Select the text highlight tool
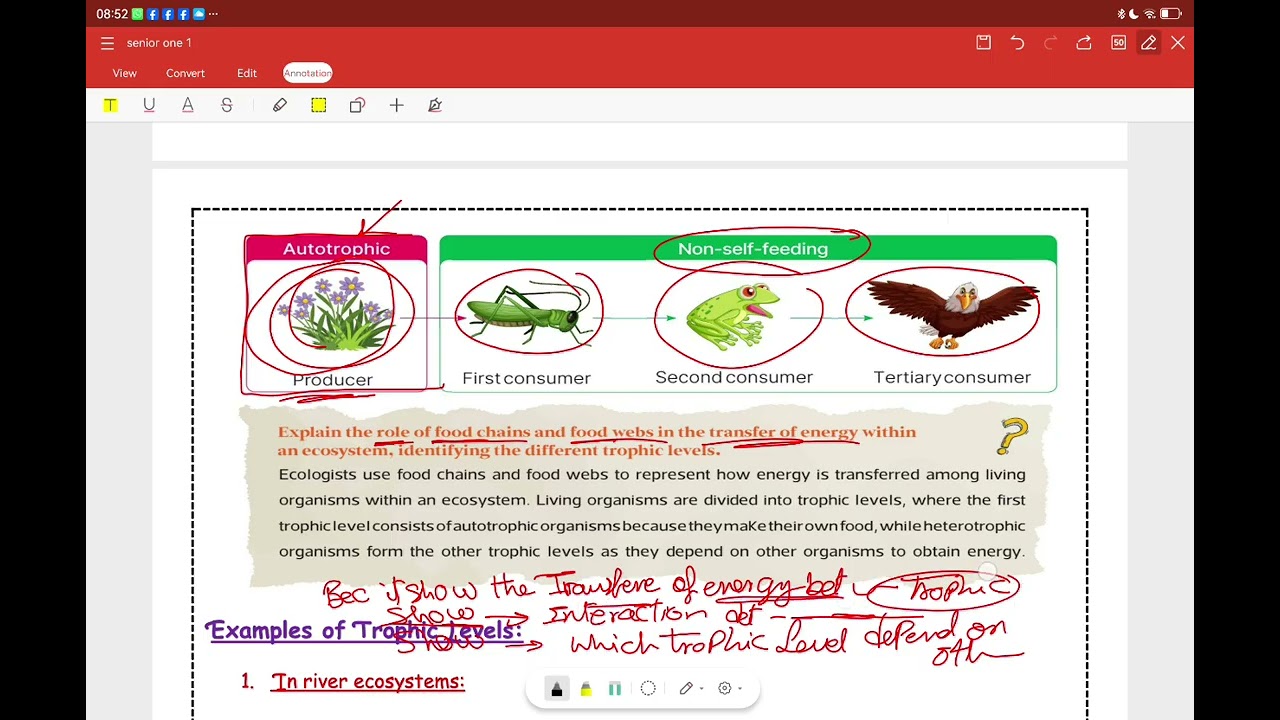This screenshot has height=720, width=1280. [110, 105]
